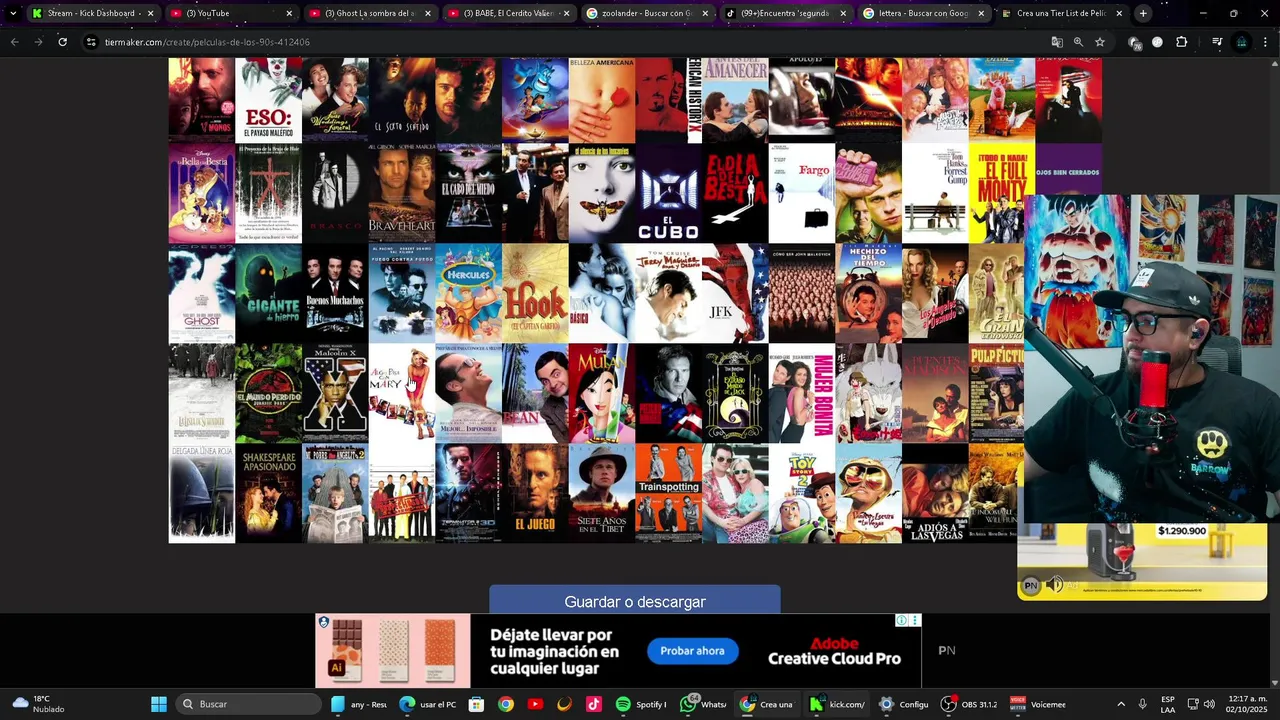
Task: Open Microsoft Store from the taskbar
Action: point(476,704)
